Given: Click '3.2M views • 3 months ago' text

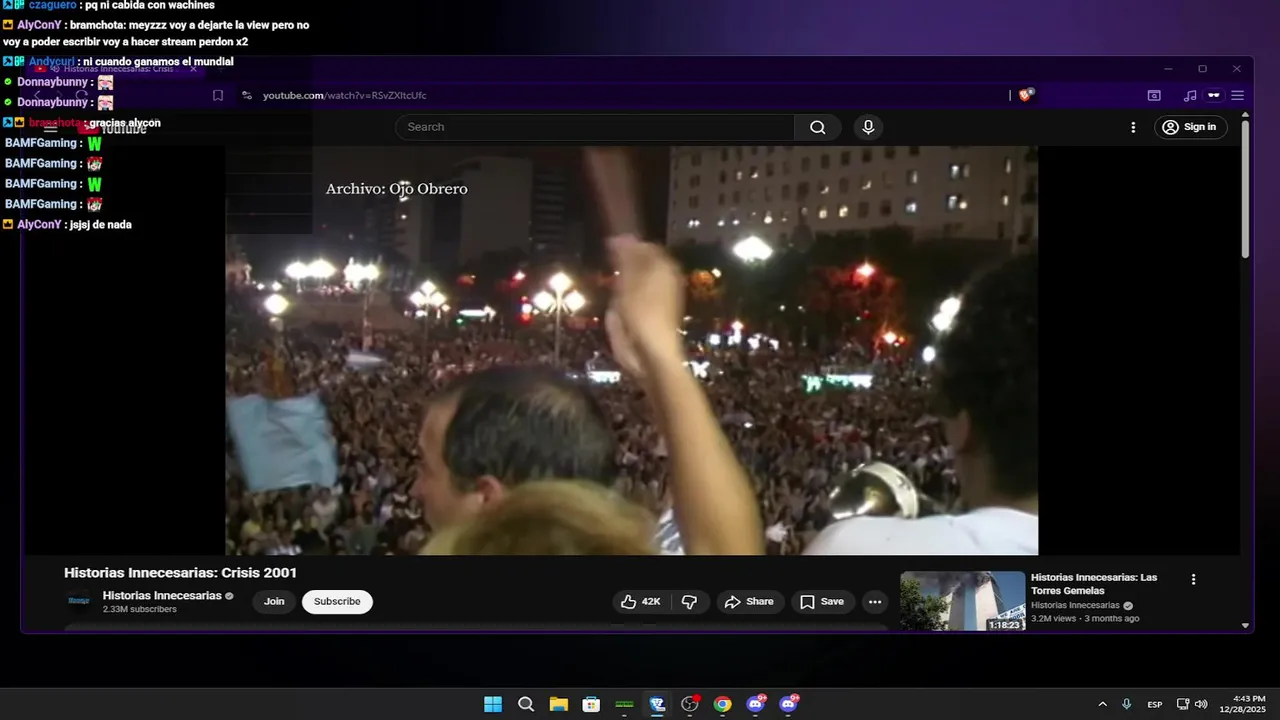Looking at the screenshot, I should [x=1085, y=618].
